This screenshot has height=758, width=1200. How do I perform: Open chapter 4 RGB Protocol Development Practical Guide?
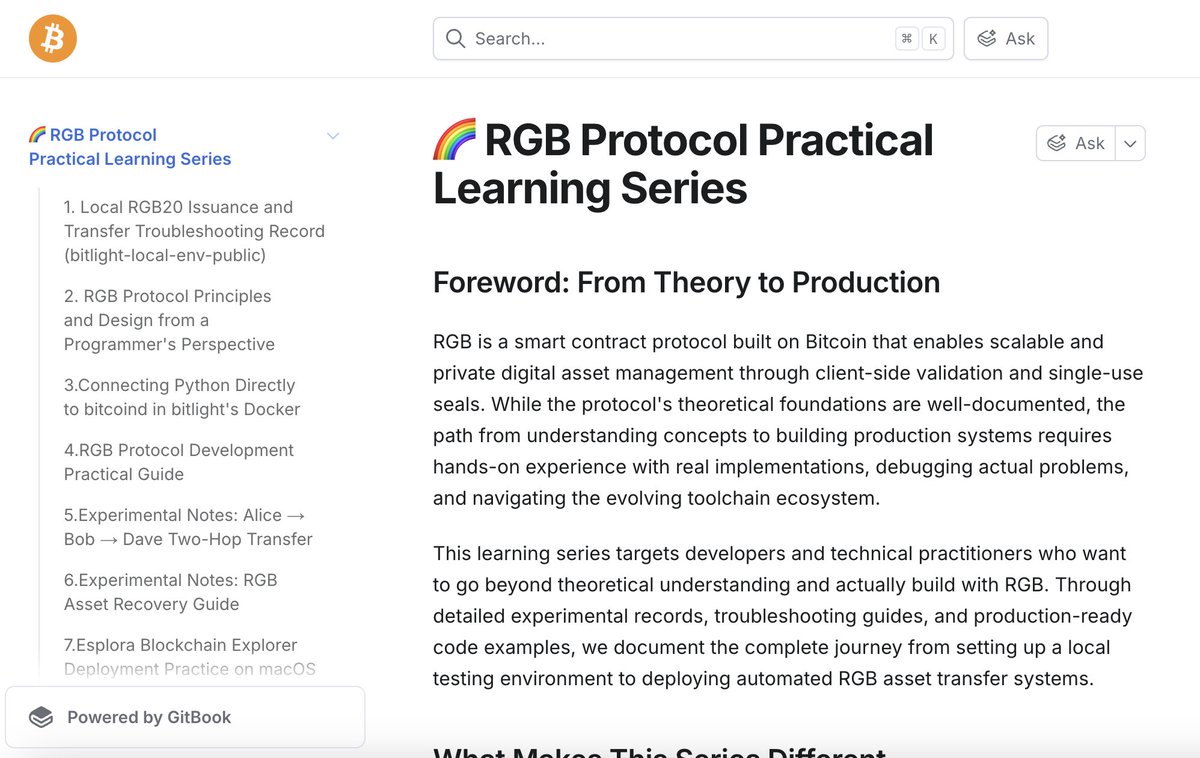tap(179, 462)
